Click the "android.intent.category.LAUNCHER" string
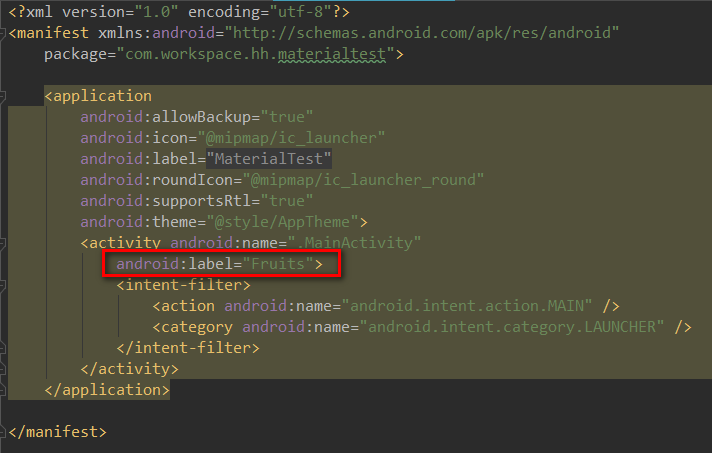The height and width of the screenshot is (453, 712). coord(512,327)
